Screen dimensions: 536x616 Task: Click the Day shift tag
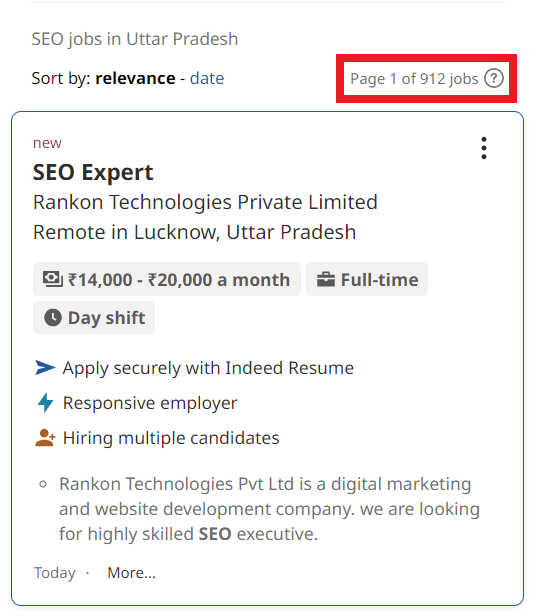pyautogui.click(x=94, y=317)
